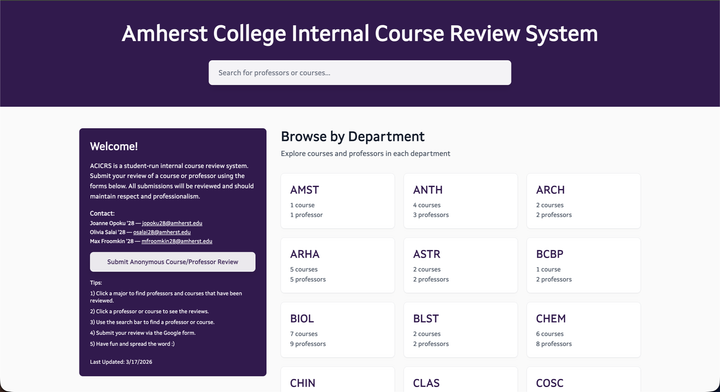Browse the ANTH department card
Screen dimensions: 720x392
pos(461,201)
